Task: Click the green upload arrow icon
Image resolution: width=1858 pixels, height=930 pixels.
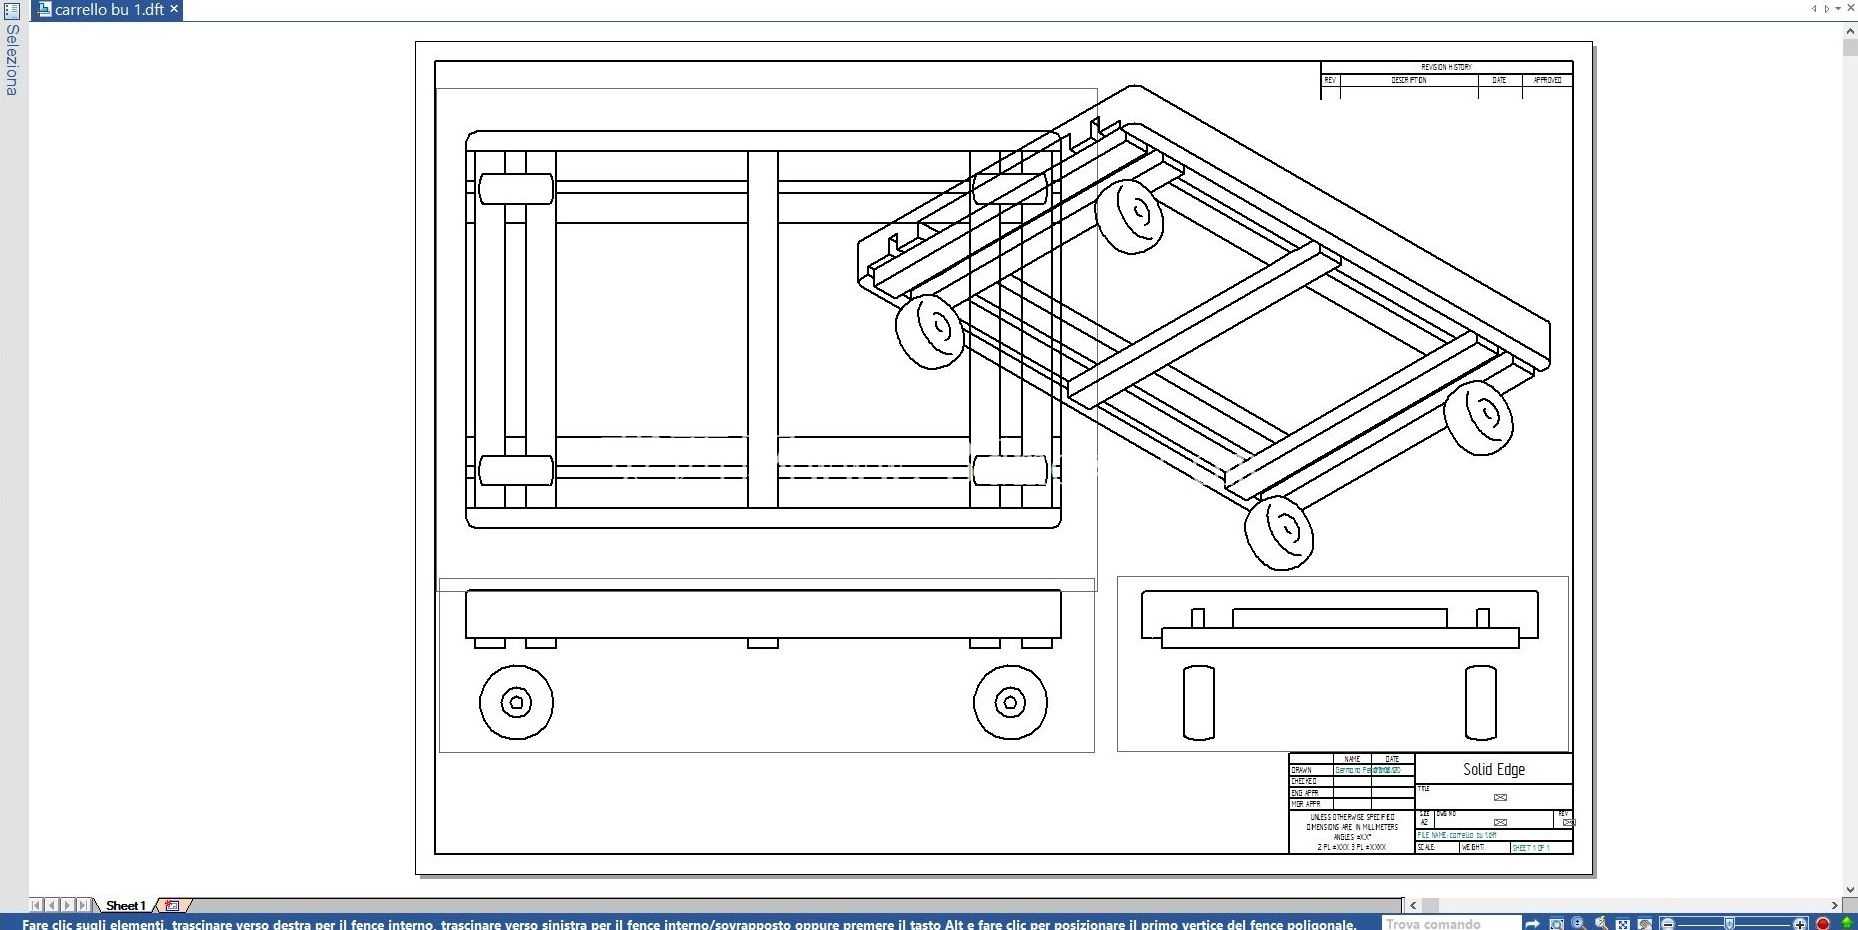Action: [x=1847, y=923]
